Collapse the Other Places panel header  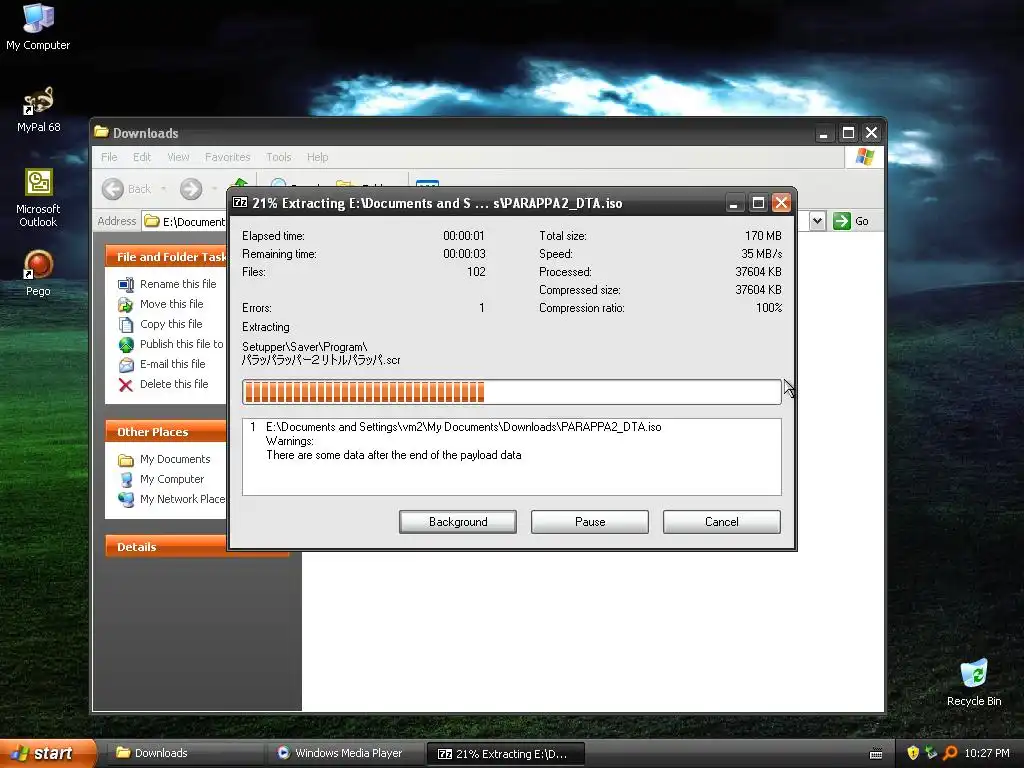click(x=167, y=432)
